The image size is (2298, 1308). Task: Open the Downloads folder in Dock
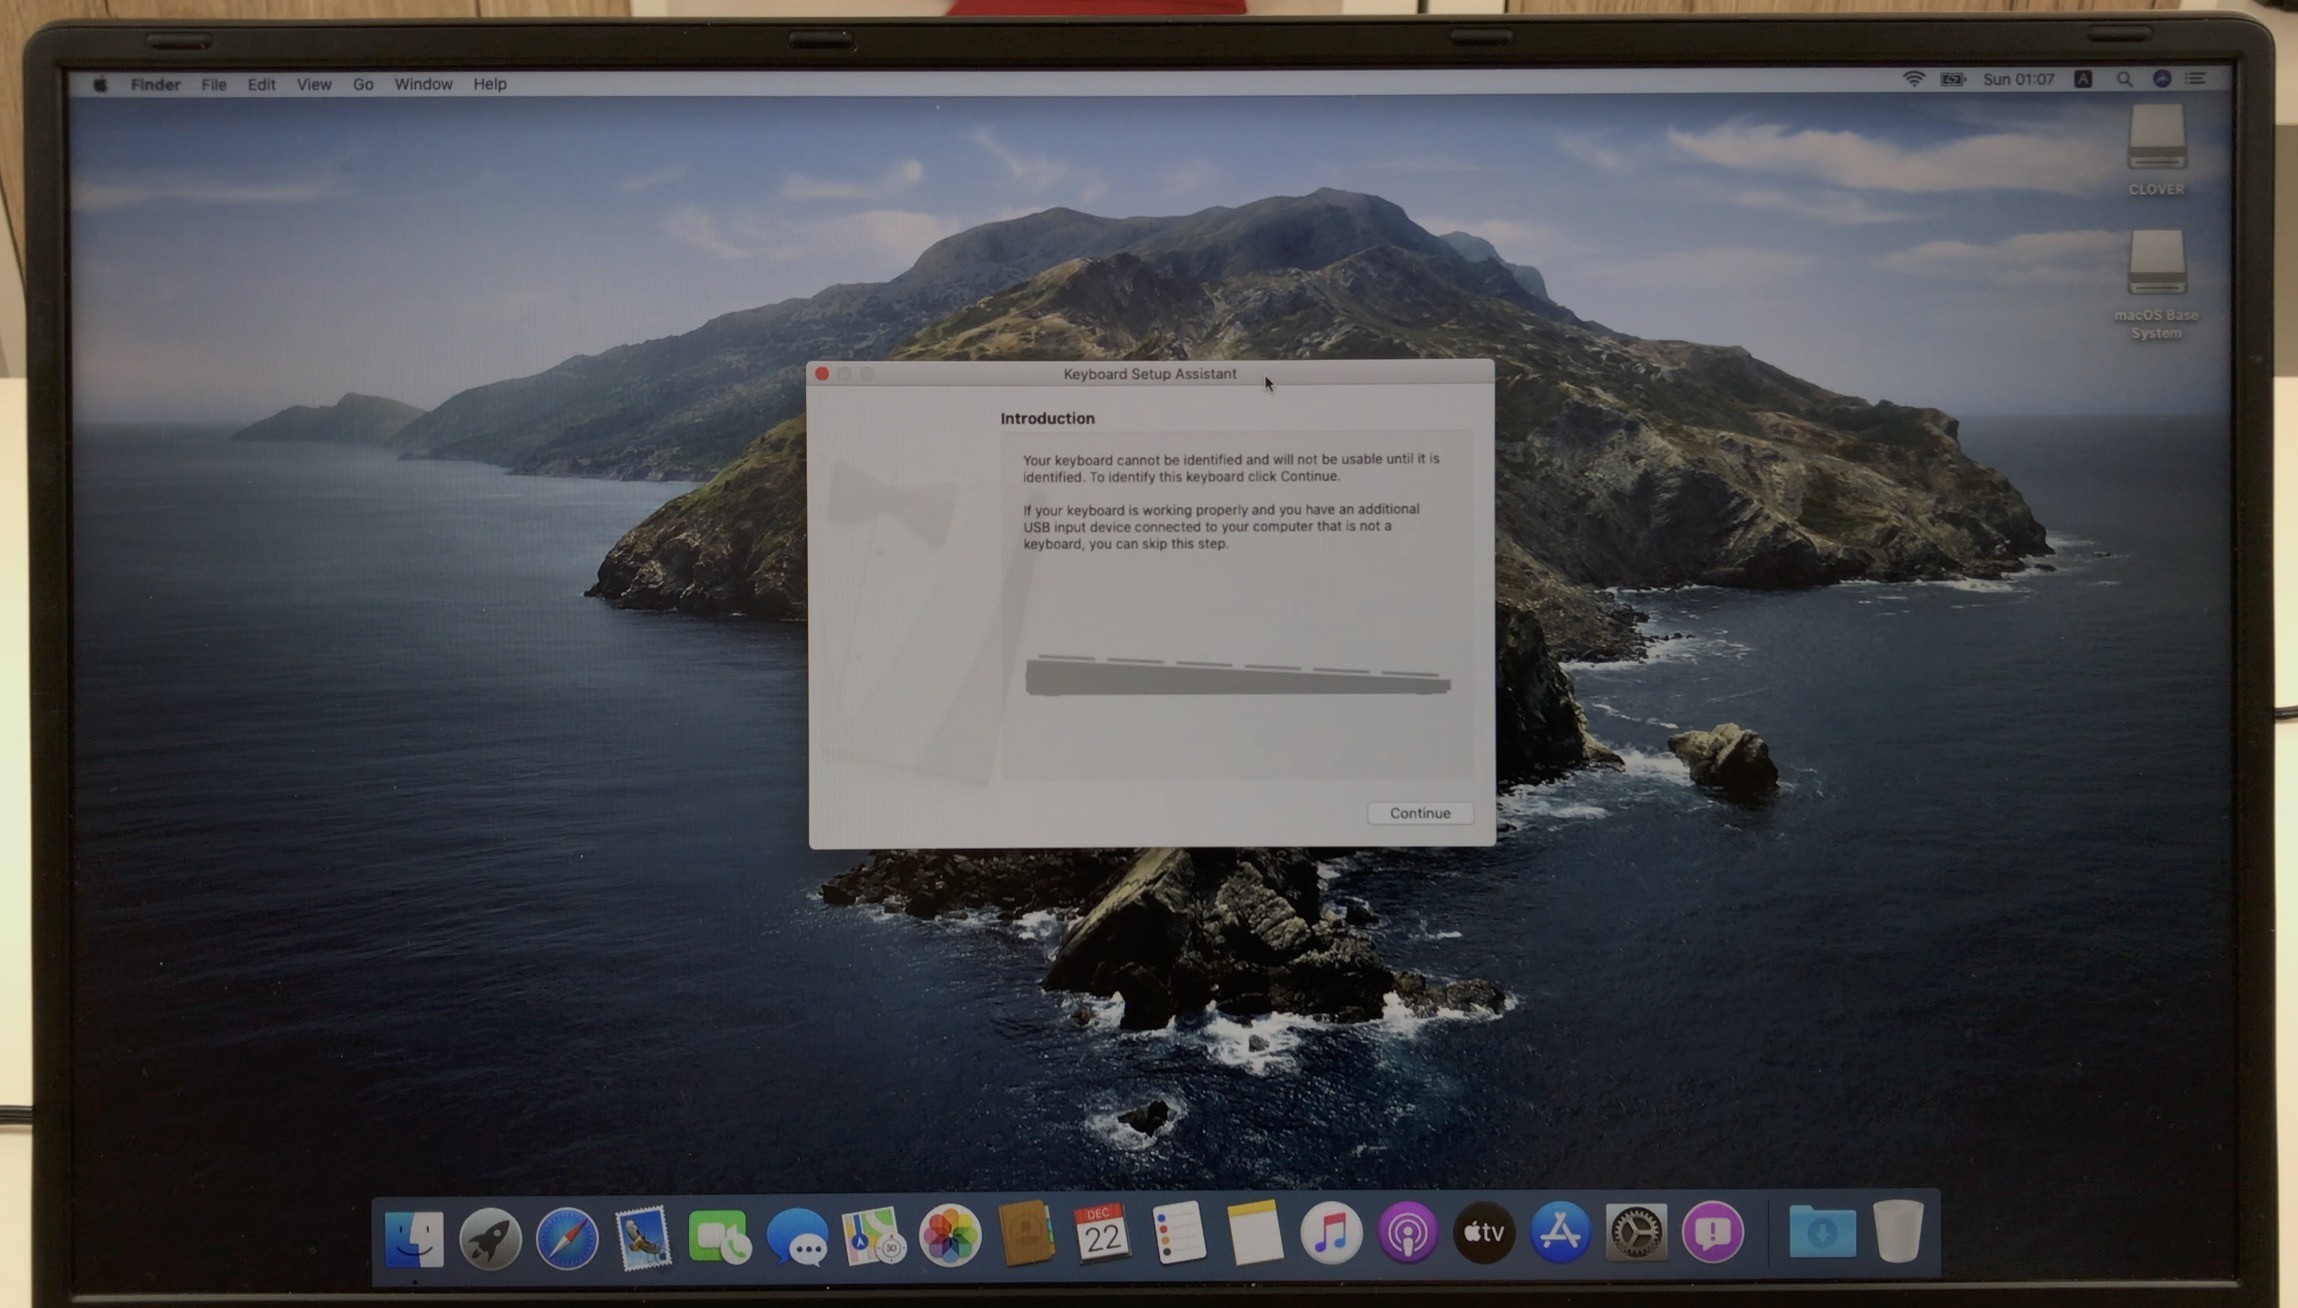click(x=1822, y=1231)
